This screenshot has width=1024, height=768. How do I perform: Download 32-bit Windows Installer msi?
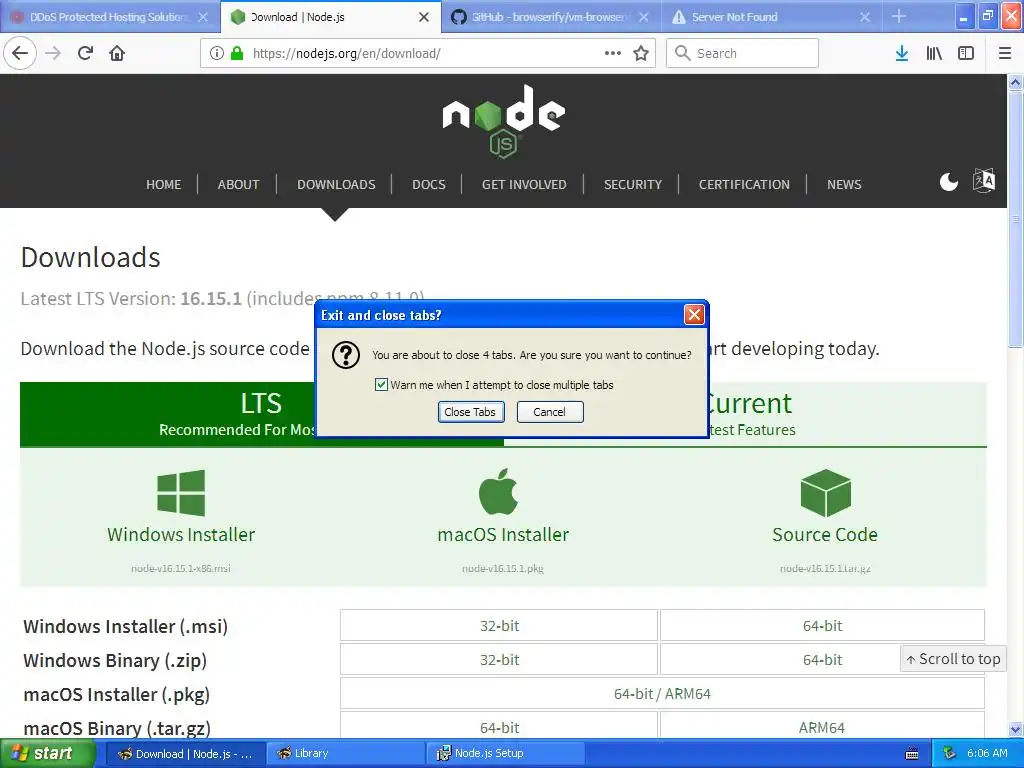499,626
